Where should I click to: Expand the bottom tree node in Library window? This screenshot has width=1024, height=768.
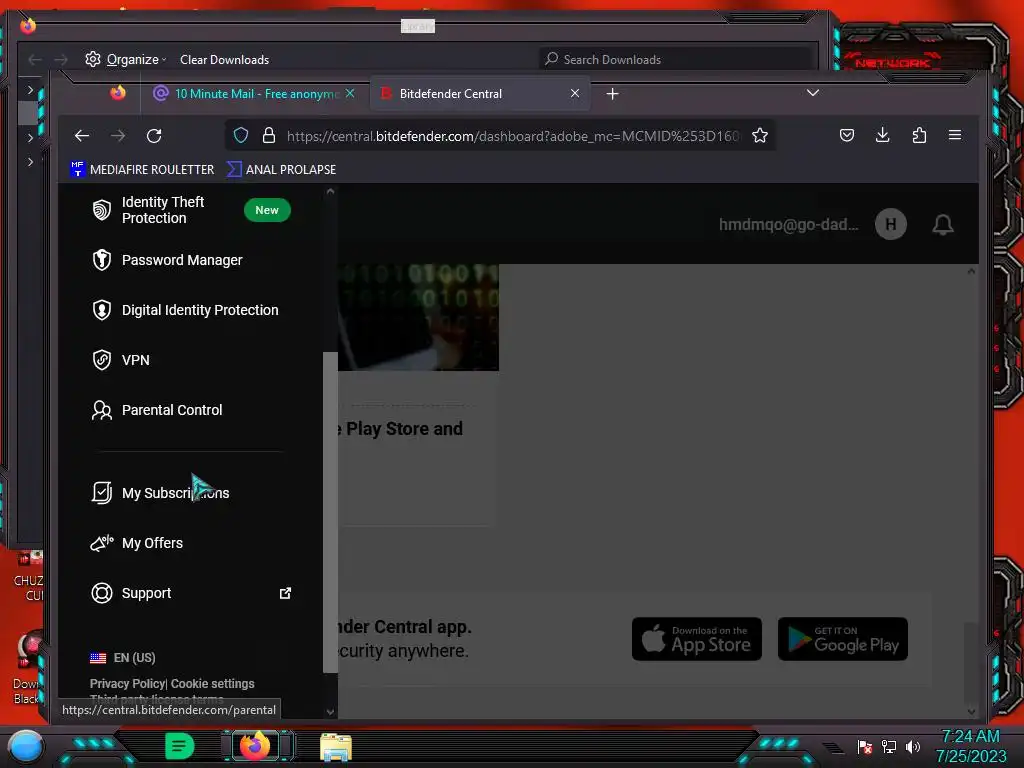[30, 161]
